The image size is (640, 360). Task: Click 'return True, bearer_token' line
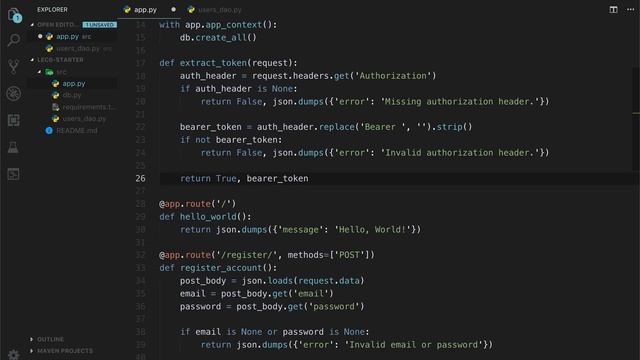click(x=244, y=178)
